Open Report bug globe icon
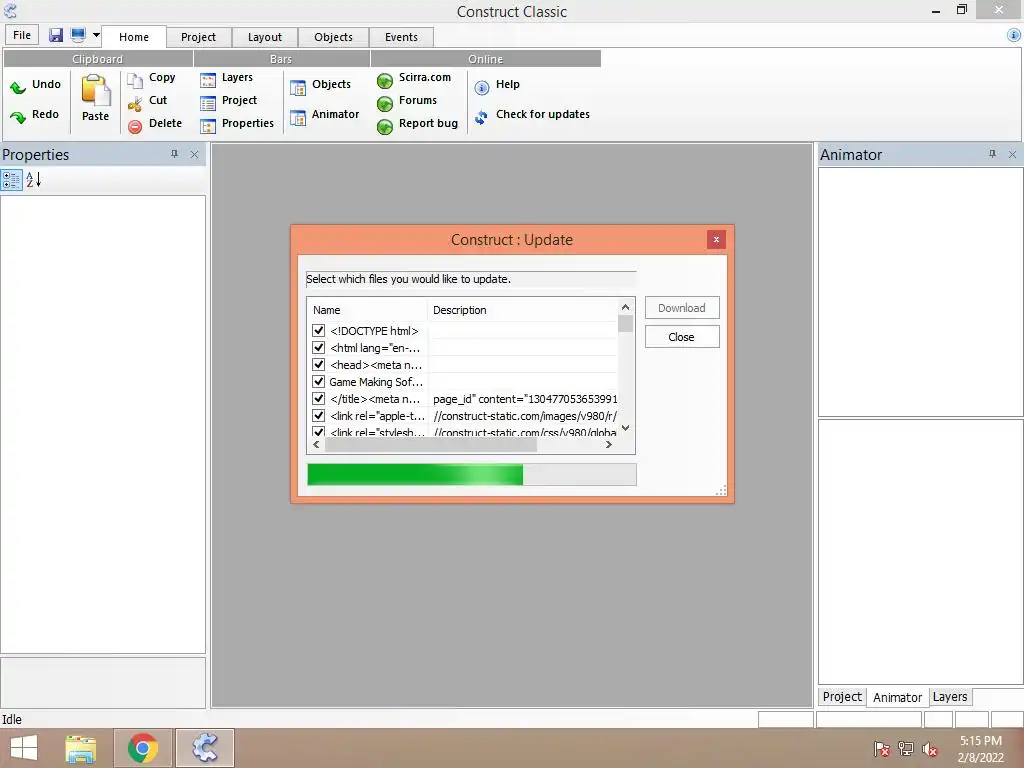 pos(385,126)
